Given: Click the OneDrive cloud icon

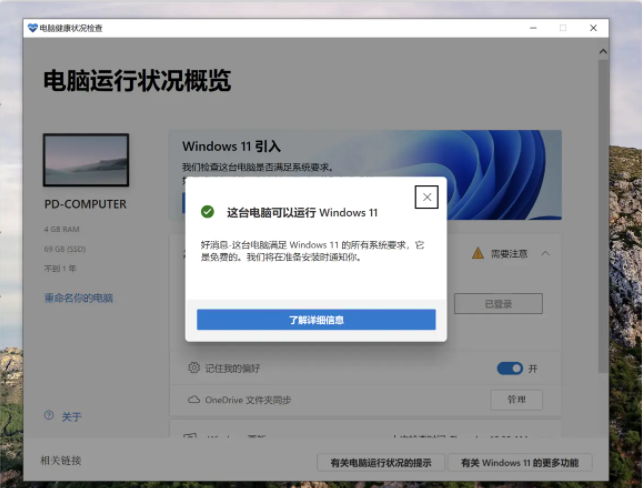Looking at the screenshot, I should pos(194,400).
